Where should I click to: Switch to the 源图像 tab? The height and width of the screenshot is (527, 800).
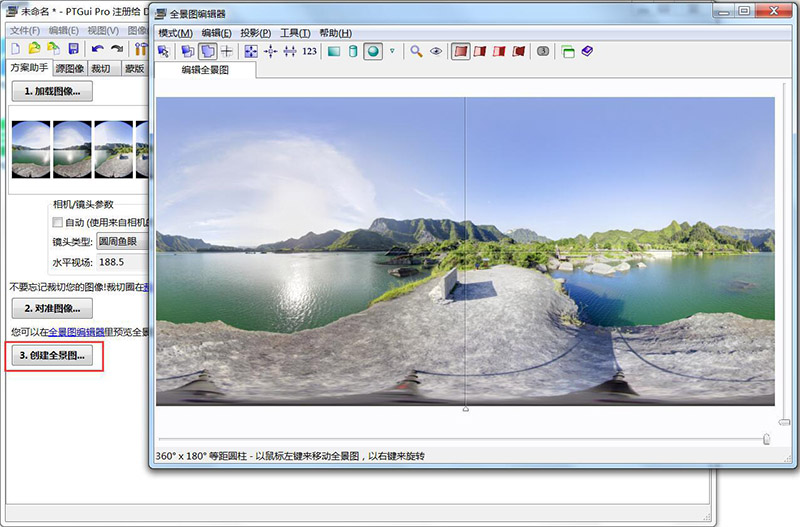tap(68, 68)
